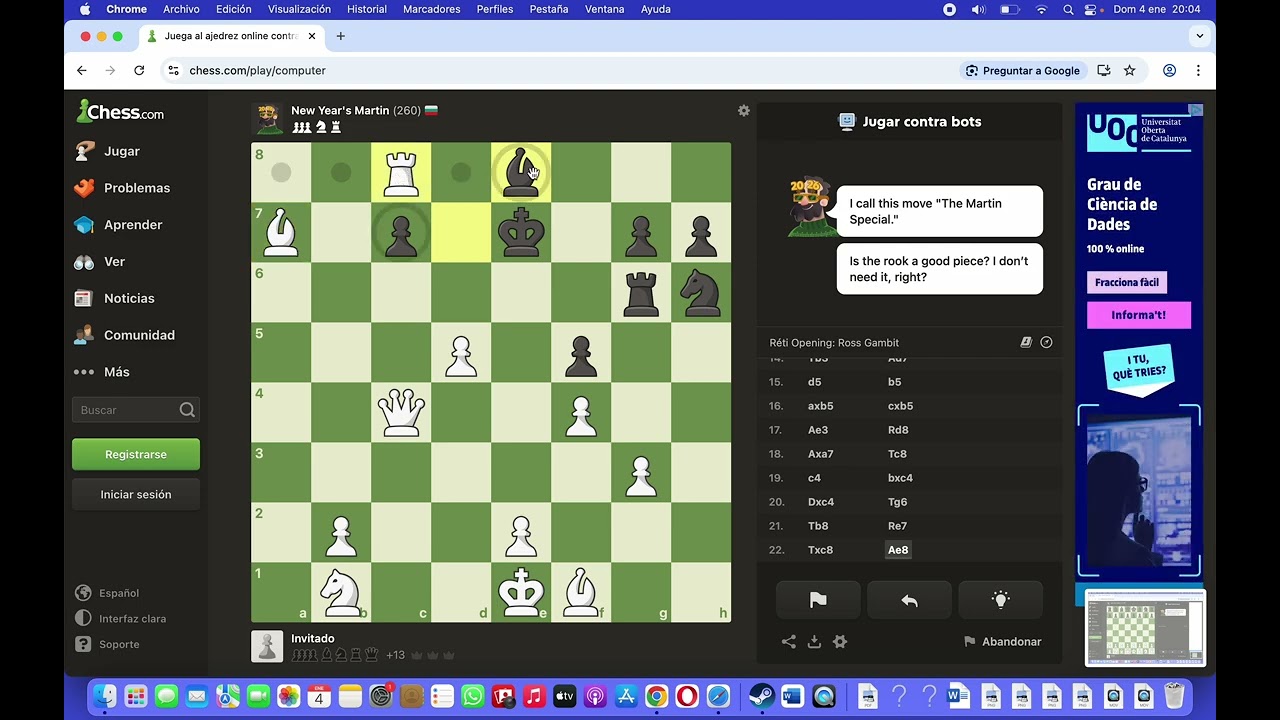Reload the chess.com page
Viewport: 1280px width, 720px height.
click(x=139, y=70)
